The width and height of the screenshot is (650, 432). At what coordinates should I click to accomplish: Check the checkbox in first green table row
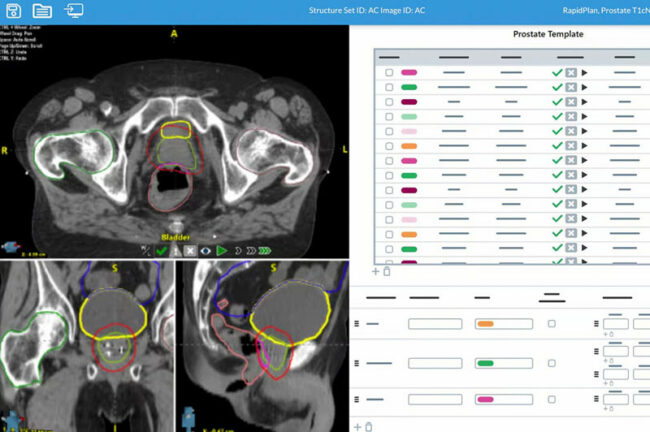click(389, 87)
